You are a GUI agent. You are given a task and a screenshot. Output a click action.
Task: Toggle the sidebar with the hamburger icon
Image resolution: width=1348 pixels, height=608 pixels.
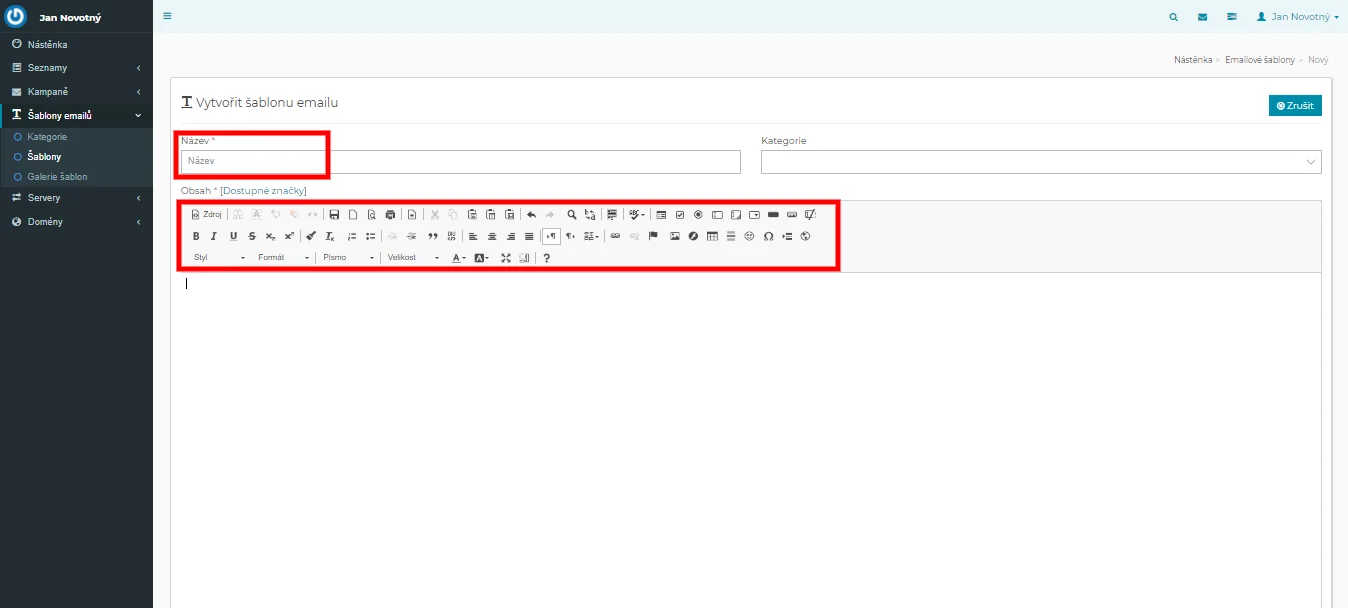[167, 16]
